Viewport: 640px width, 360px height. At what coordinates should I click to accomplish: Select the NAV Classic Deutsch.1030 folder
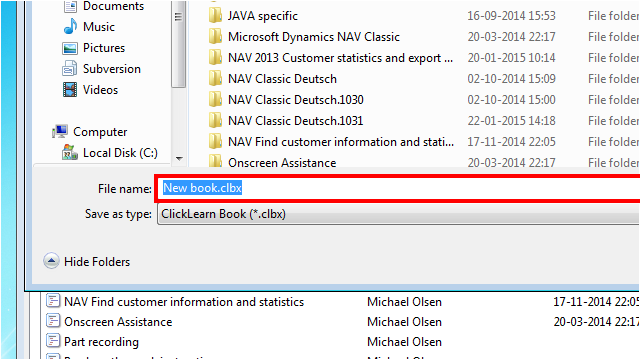point(286,100)
